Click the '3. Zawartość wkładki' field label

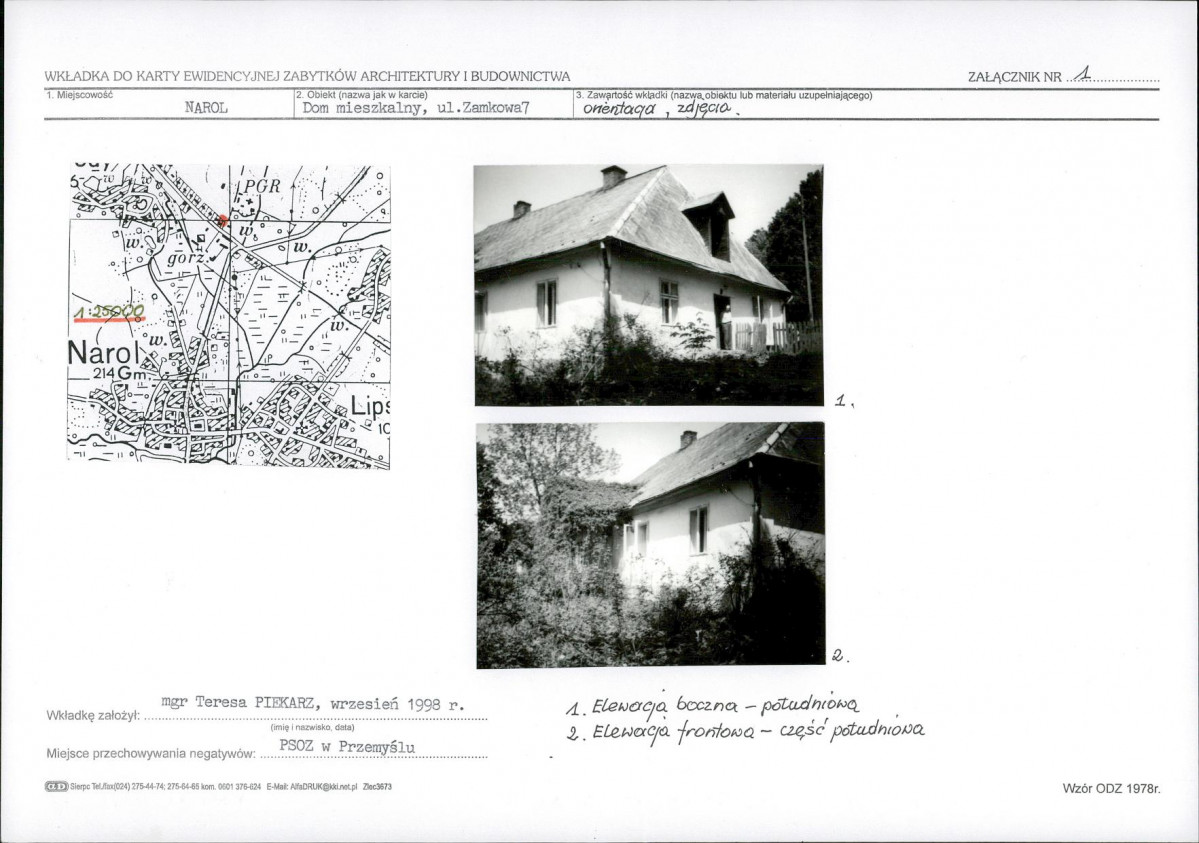(x=724, y=95)
